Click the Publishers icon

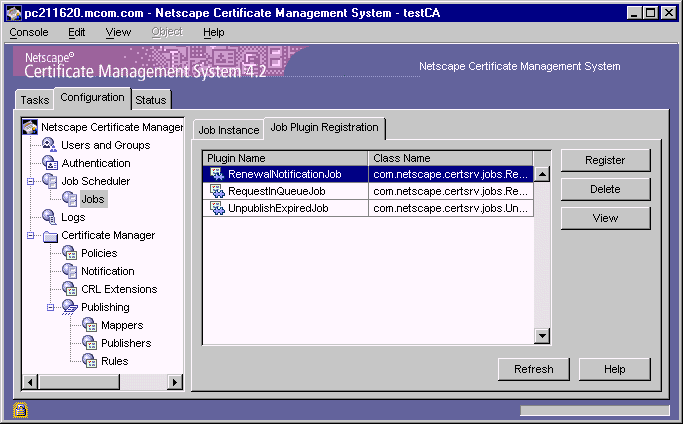pos(89,343)
